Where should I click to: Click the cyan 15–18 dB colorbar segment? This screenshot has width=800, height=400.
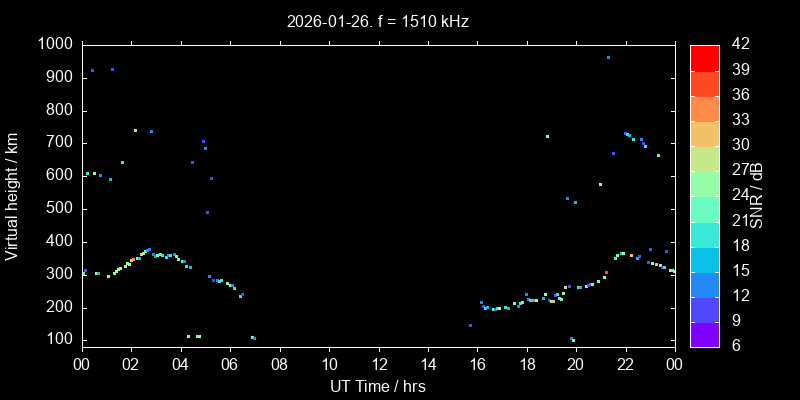(704, 259)
